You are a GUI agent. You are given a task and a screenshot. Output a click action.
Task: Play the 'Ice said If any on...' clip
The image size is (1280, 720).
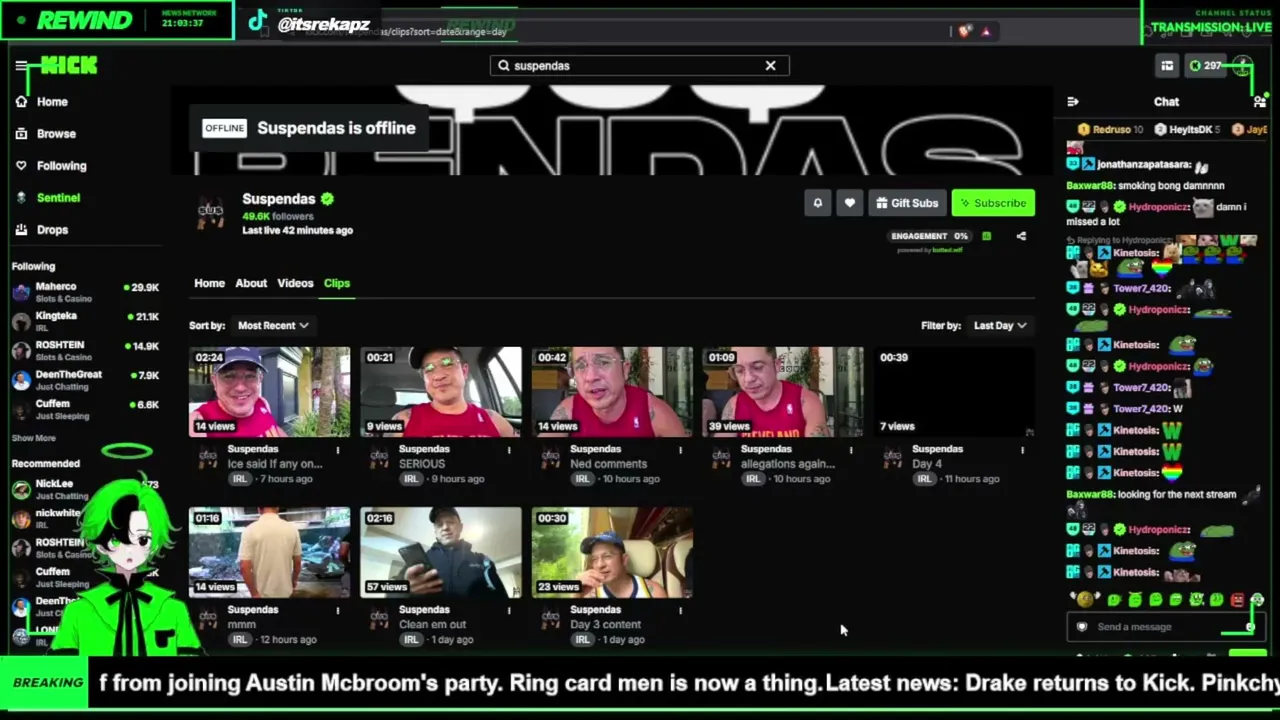click(x=270, y=392)
